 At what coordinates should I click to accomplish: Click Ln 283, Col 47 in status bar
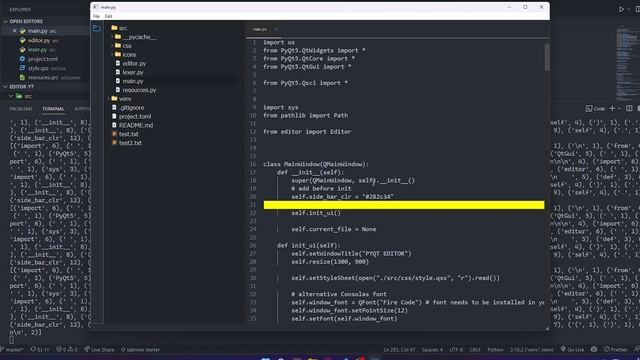click(399, 350)
